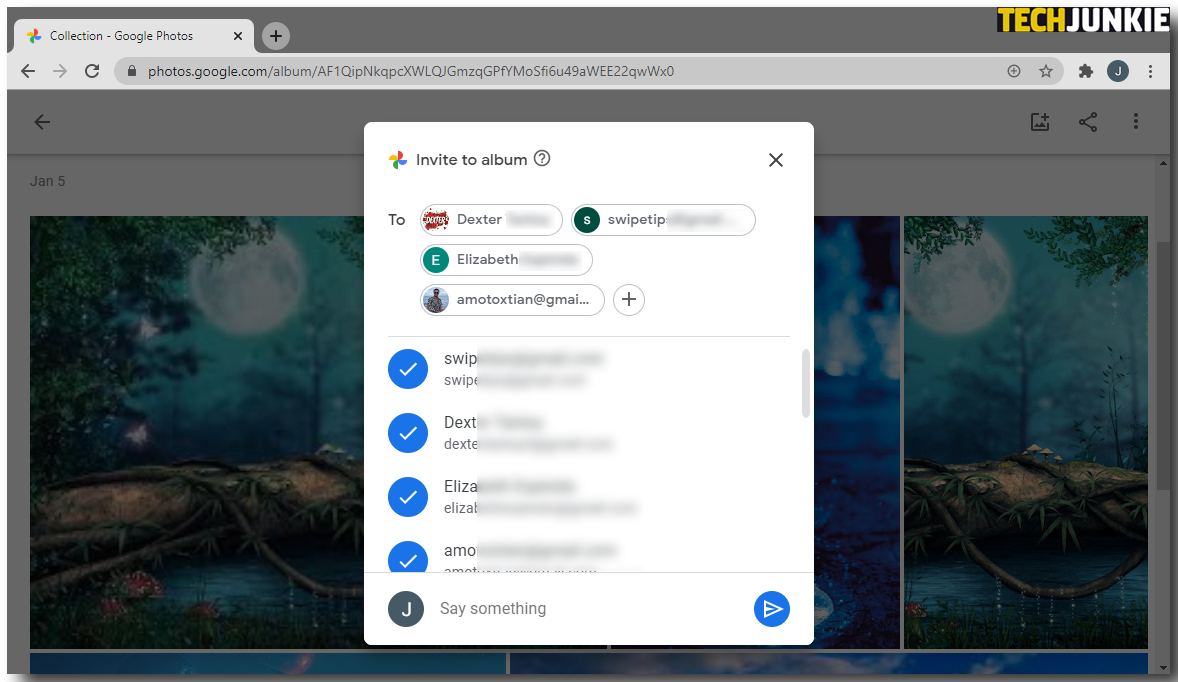Image resolution: width=1178 pixels, height=682 pixels.
Task: Deselect the Dexter contact in the list
Action: 407,433
